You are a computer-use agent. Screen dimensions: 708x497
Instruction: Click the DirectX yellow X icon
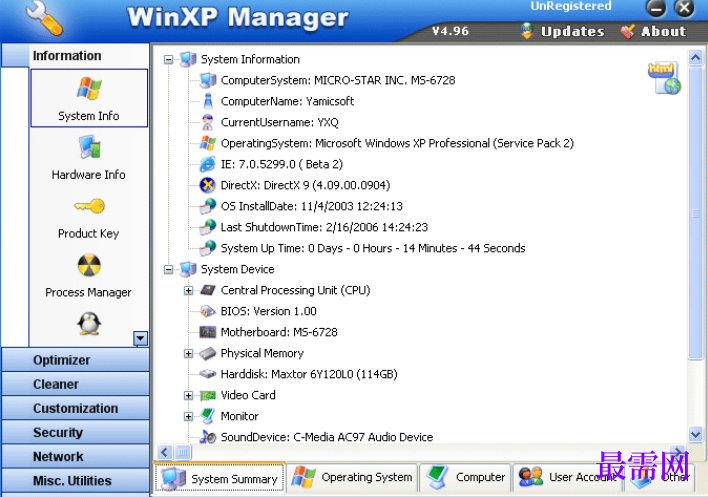[208, 185]
